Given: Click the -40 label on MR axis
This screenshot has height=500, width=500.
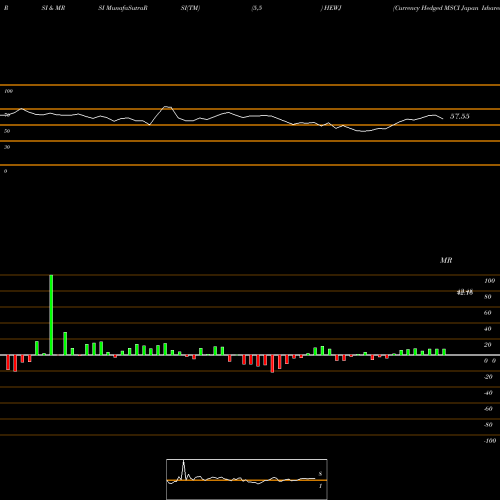Looking at the screenshot, I should tap(488, 393).
